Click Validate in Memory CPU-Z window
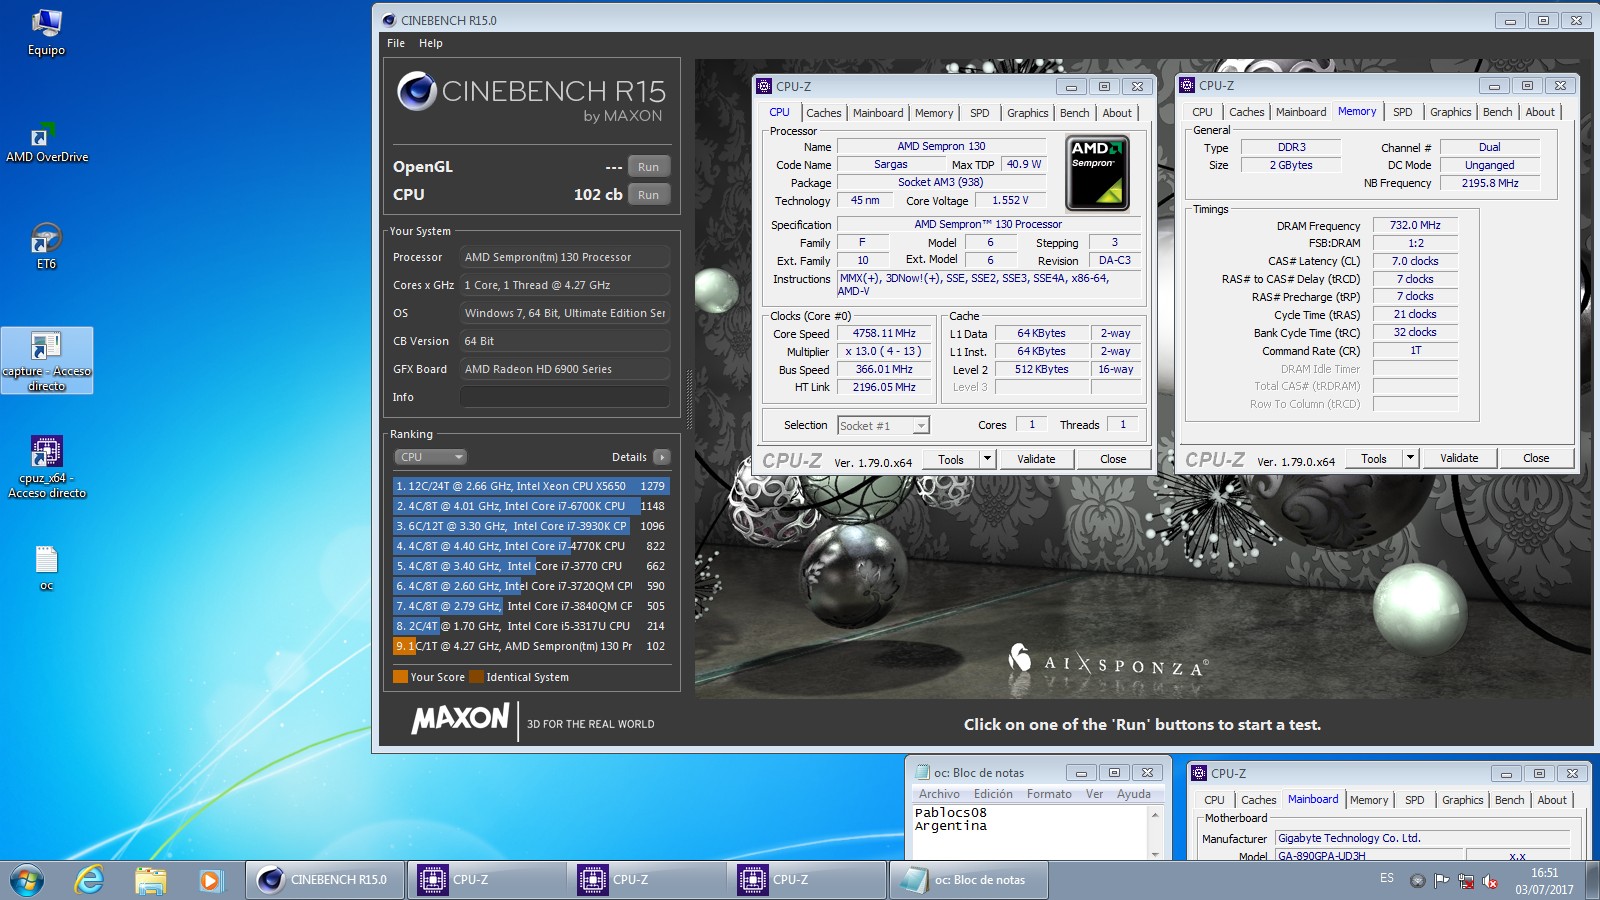 click(1459, 458)
